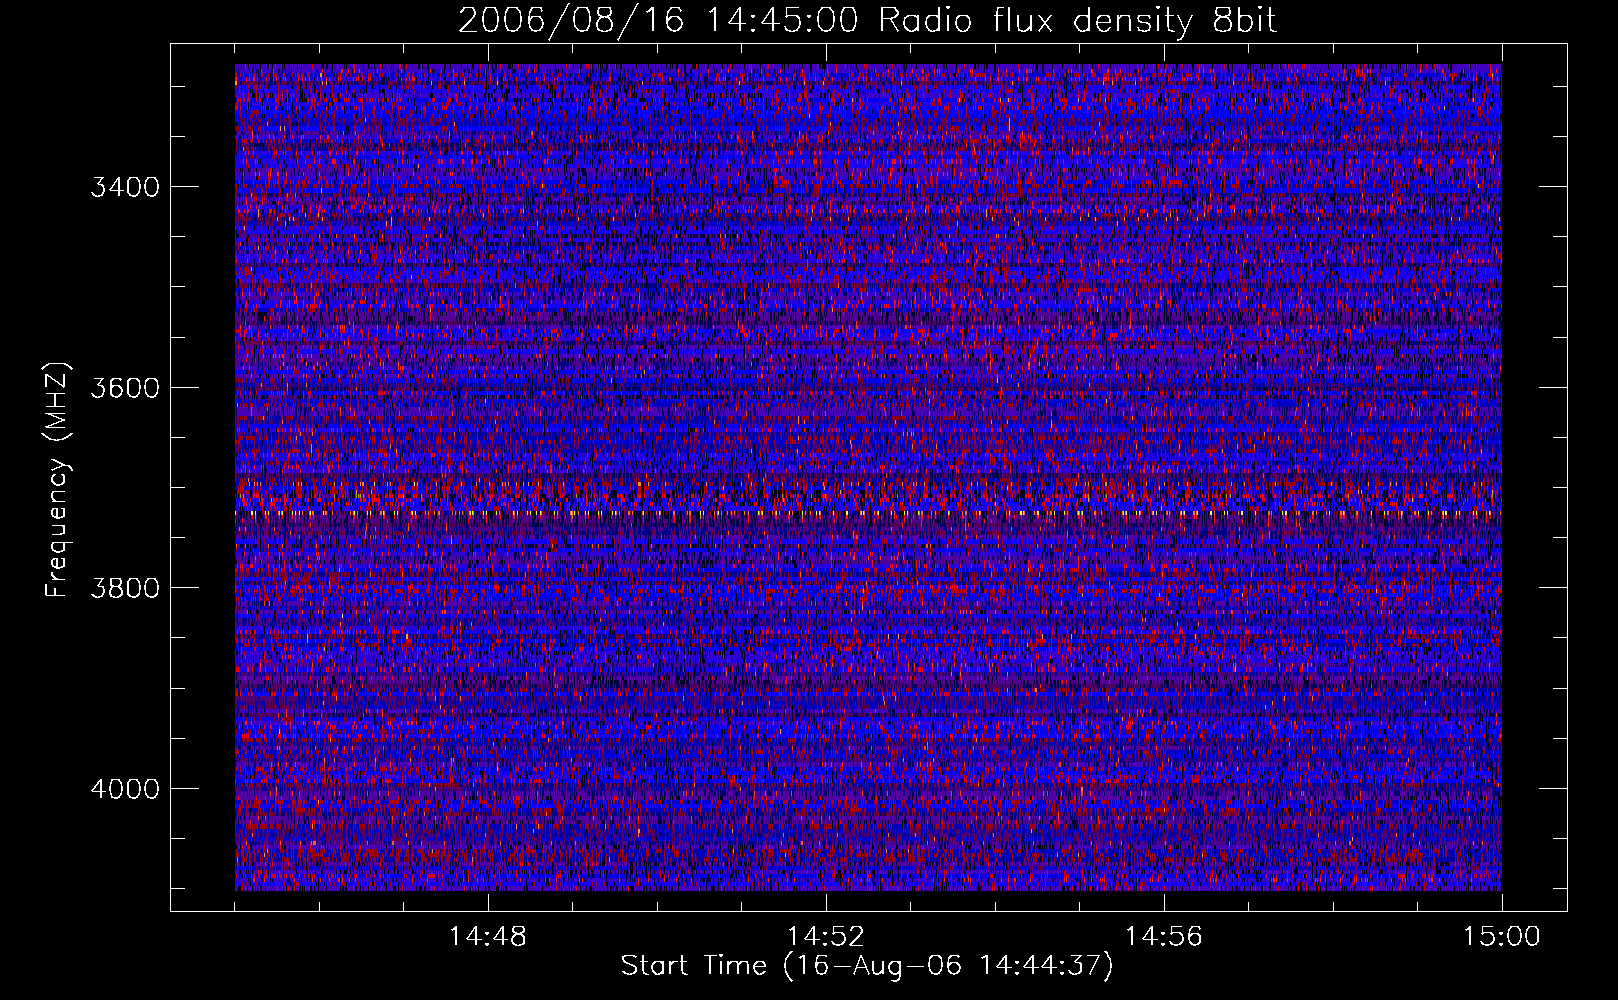
Task: Click the 14:52 time tick label
Action: pyautogui.click(x=825, y=937)
